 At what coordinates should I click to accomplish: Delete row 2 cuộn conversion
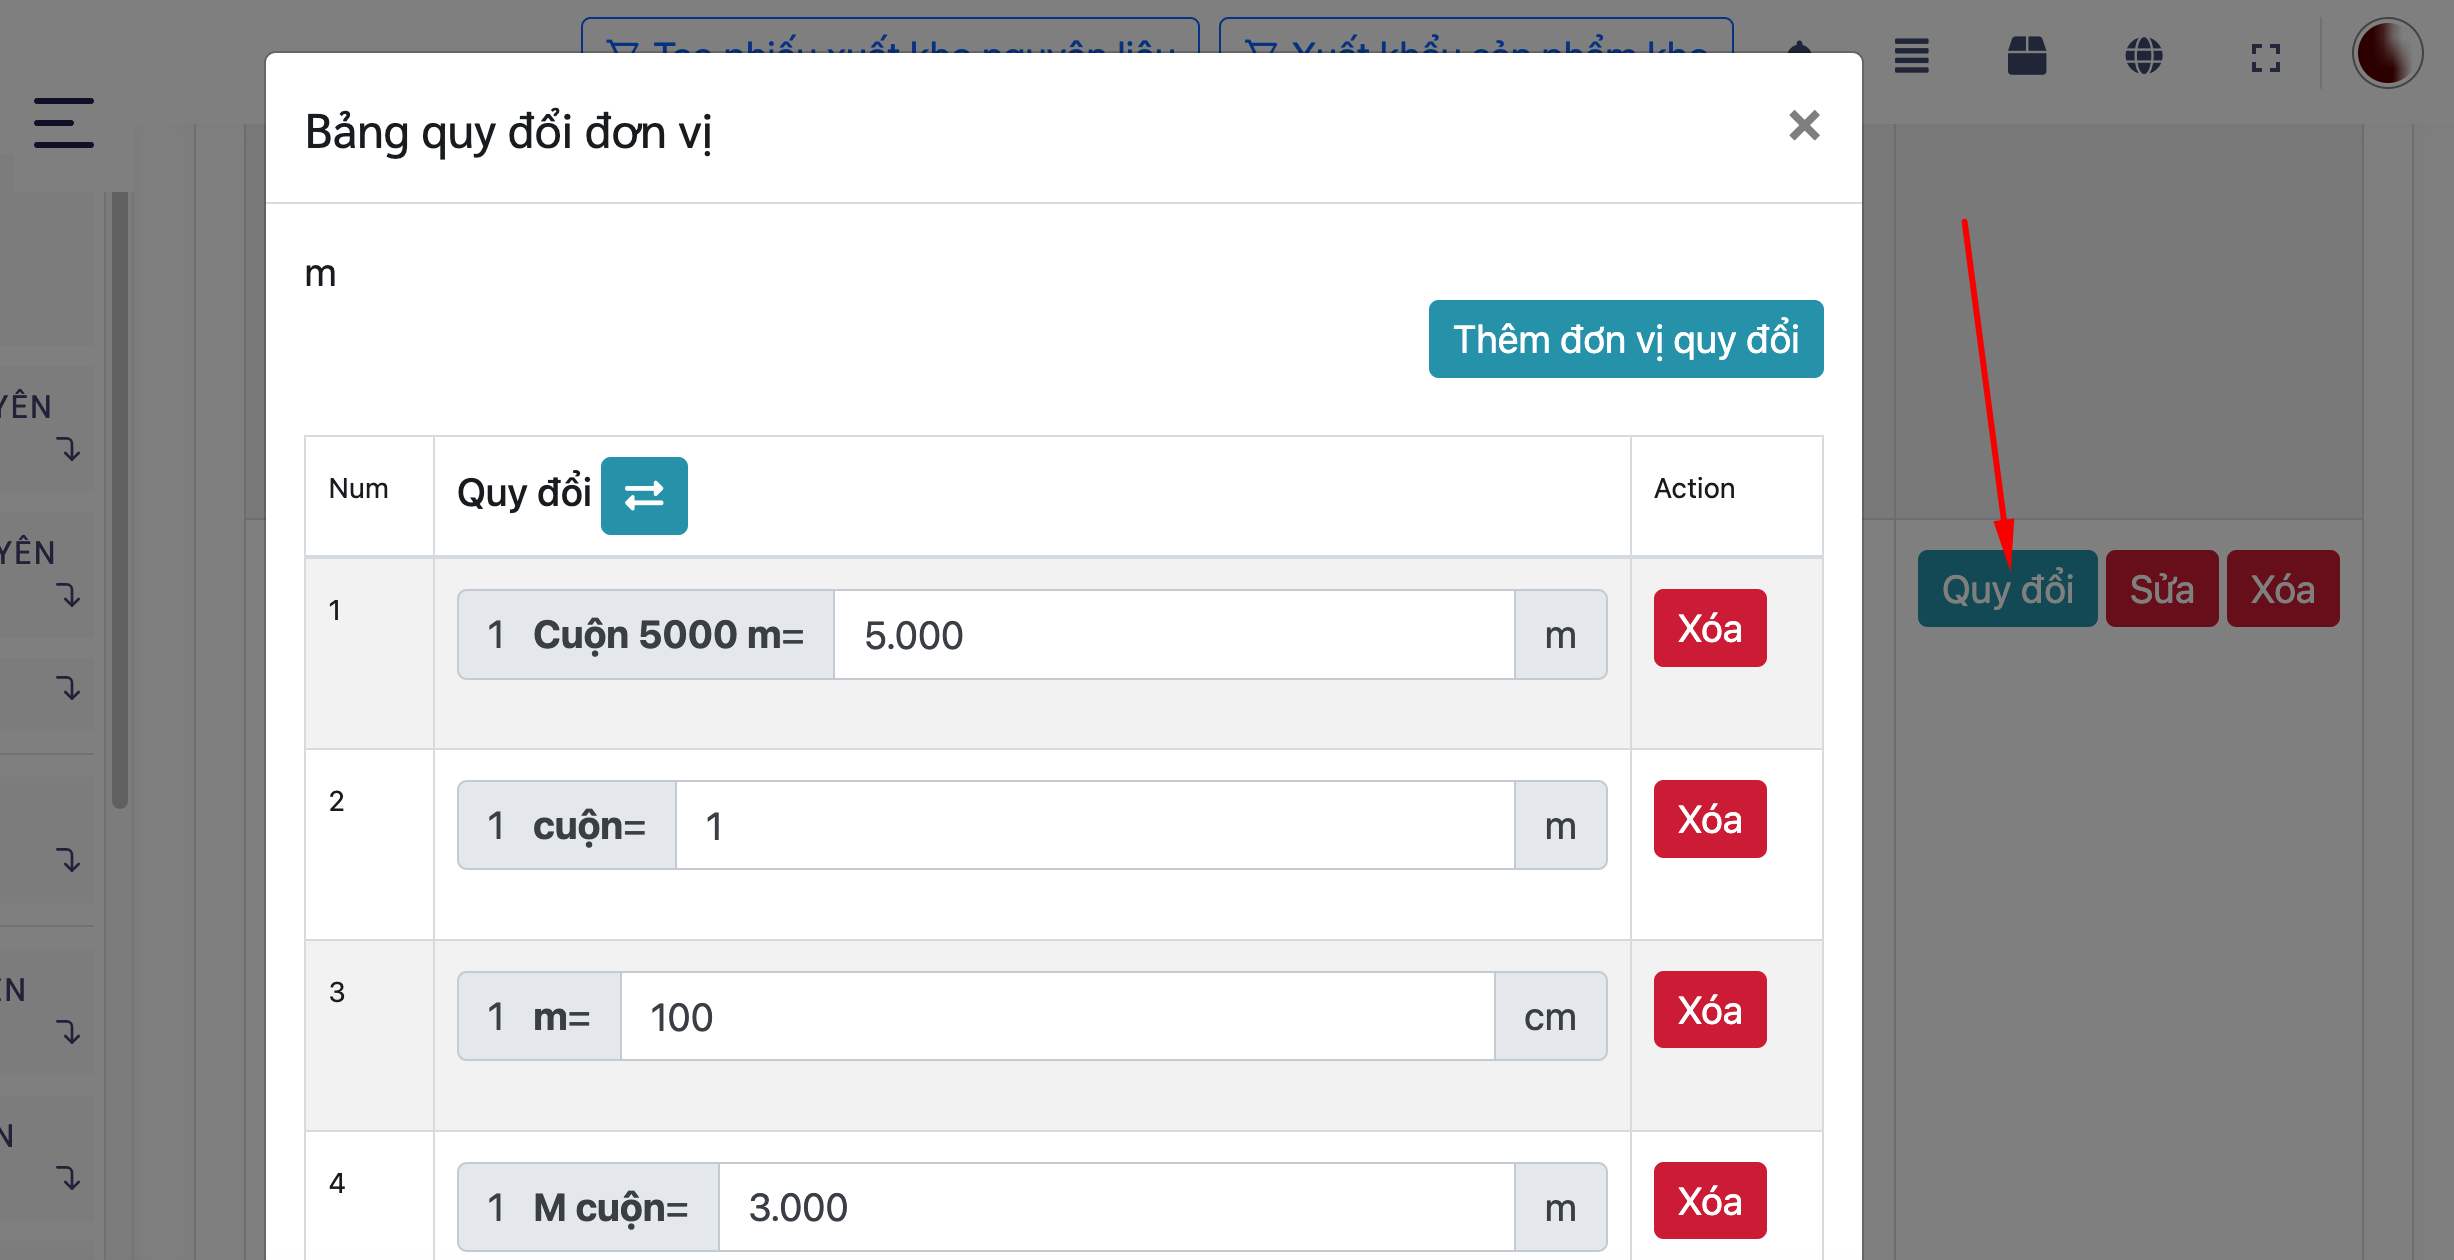(1710, 819)
